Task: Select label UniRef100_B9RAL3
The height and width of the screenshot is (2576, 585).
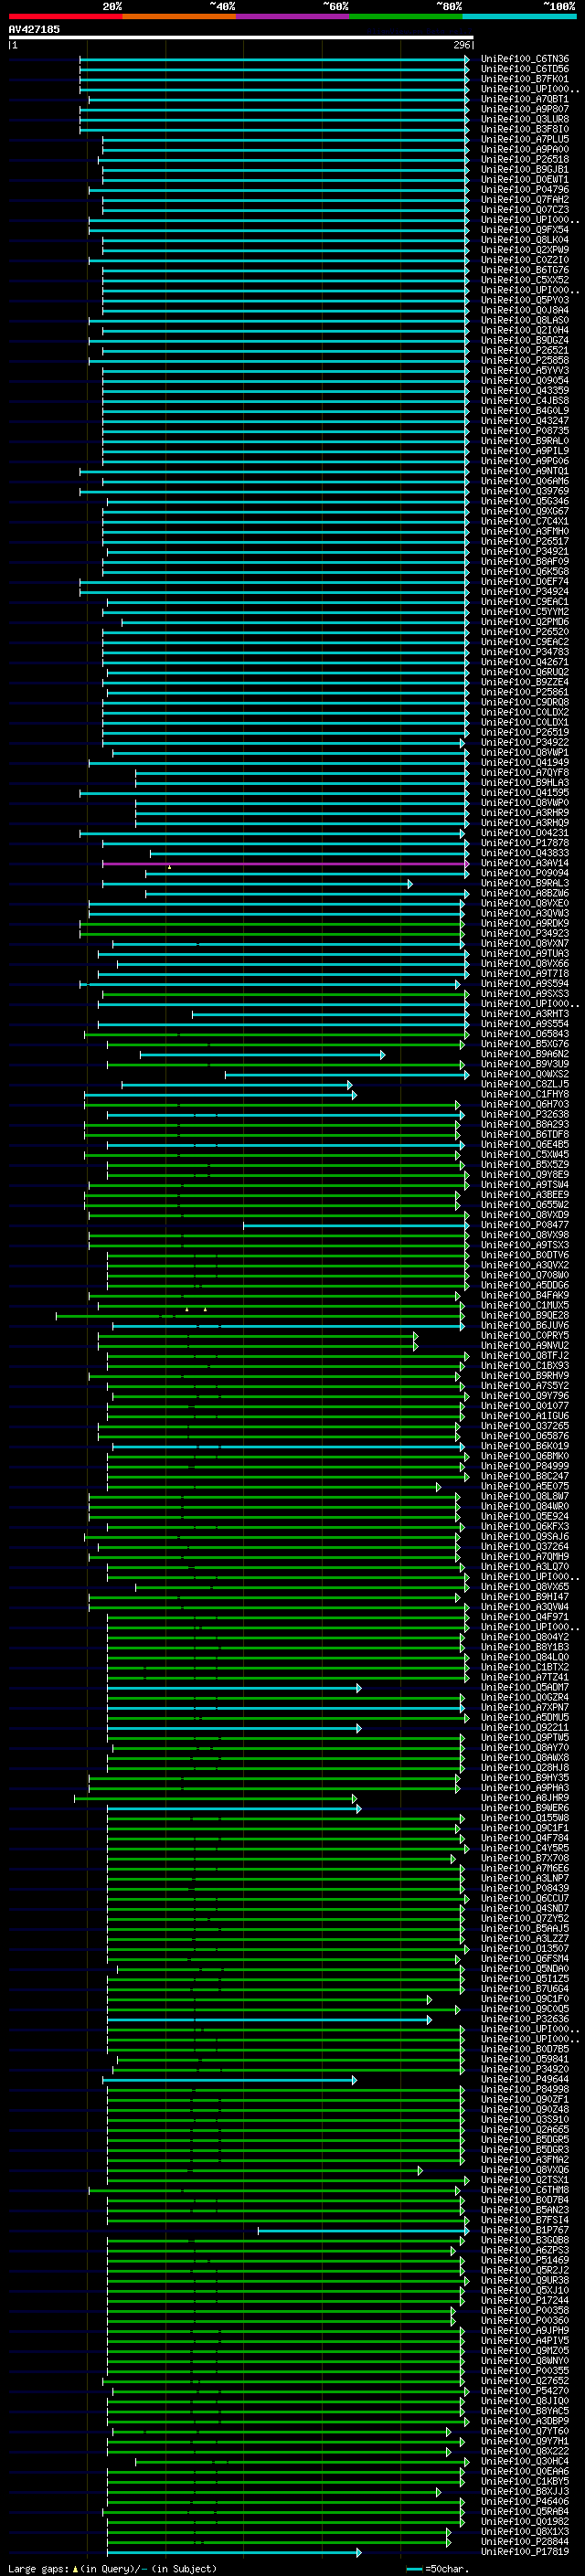Action: tap(525, 883)
